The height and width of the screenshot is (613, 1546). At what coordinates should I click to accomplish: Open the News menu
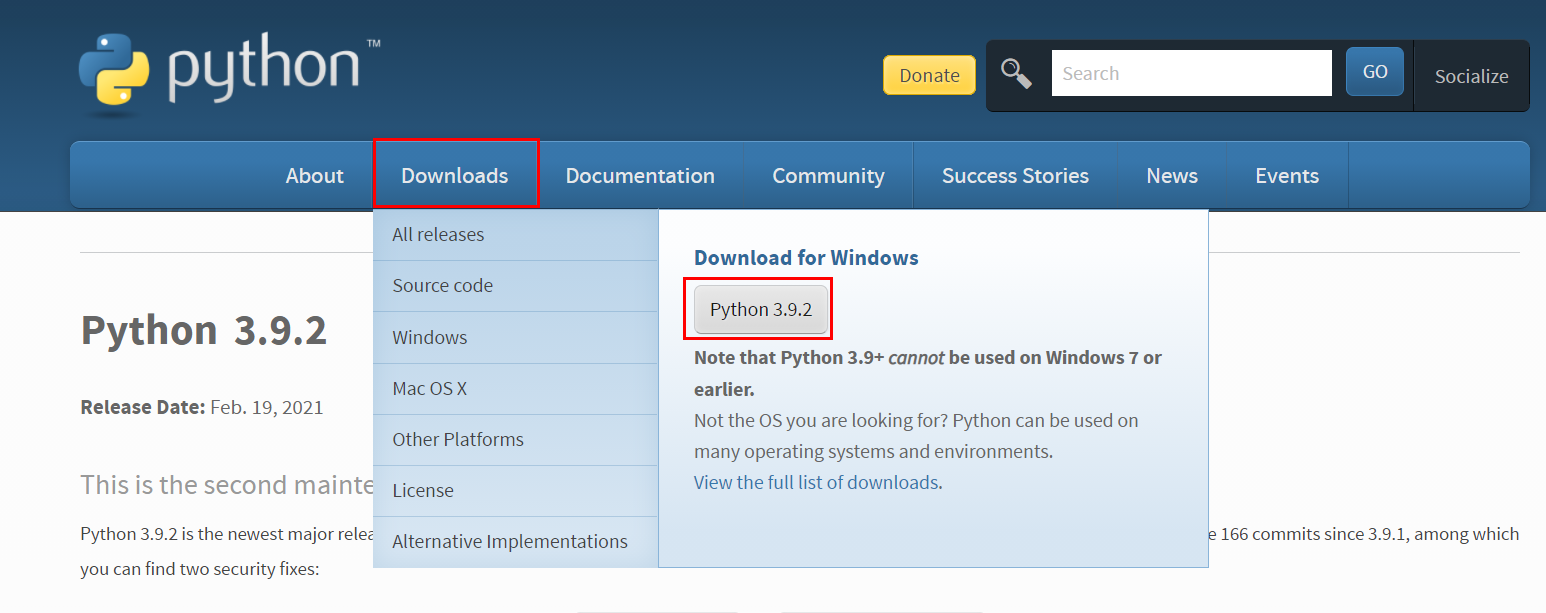[1172, 175]
